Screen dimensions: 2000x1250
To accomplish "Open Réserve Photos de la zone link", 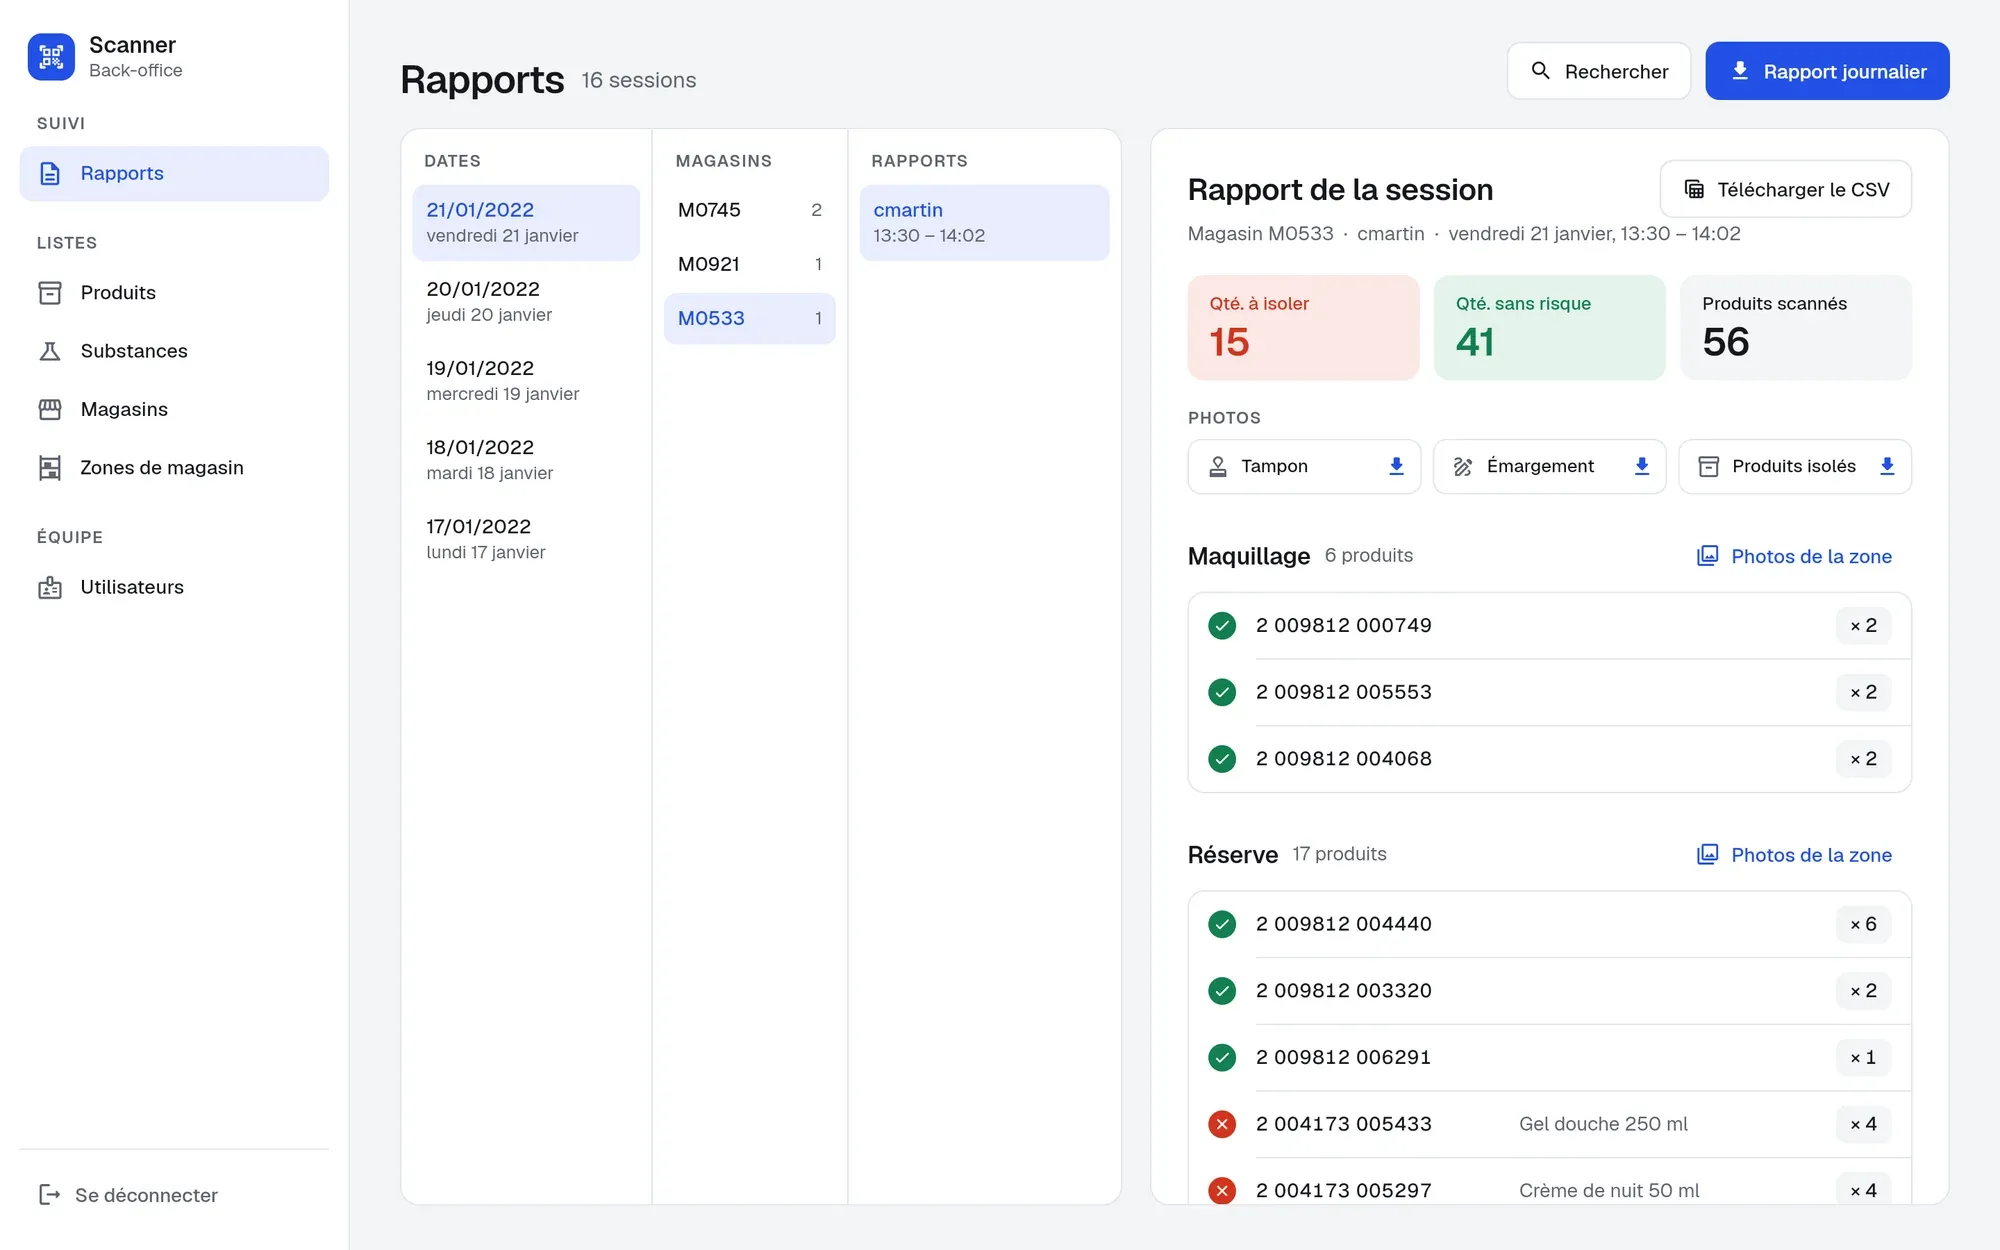I will (1794, 855).
